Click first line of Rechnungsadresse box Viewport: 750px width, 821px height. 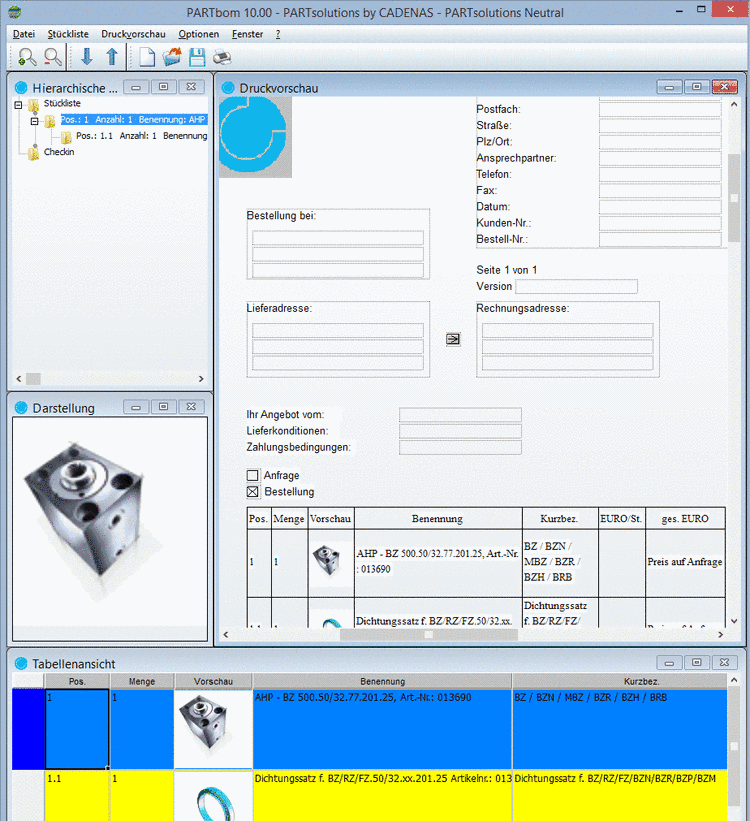[x=567, y=330]
